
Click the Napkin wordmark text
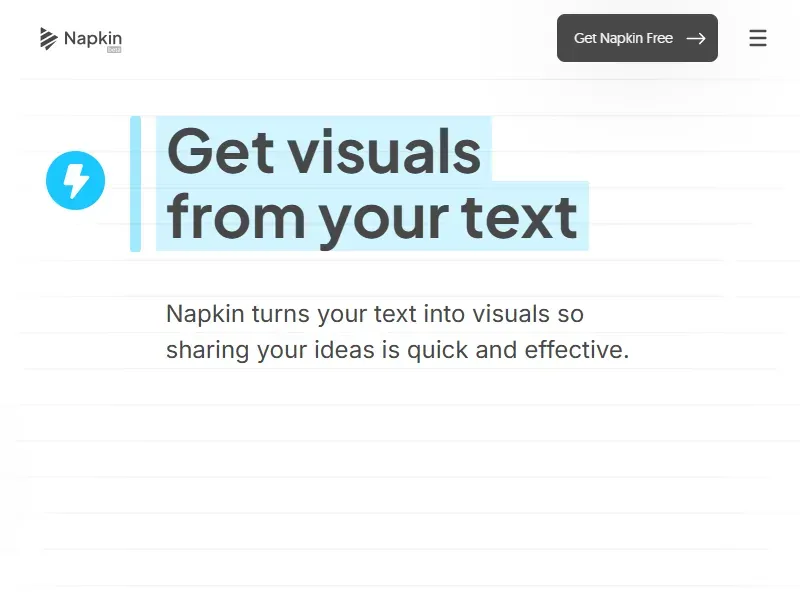coord(92,38)
